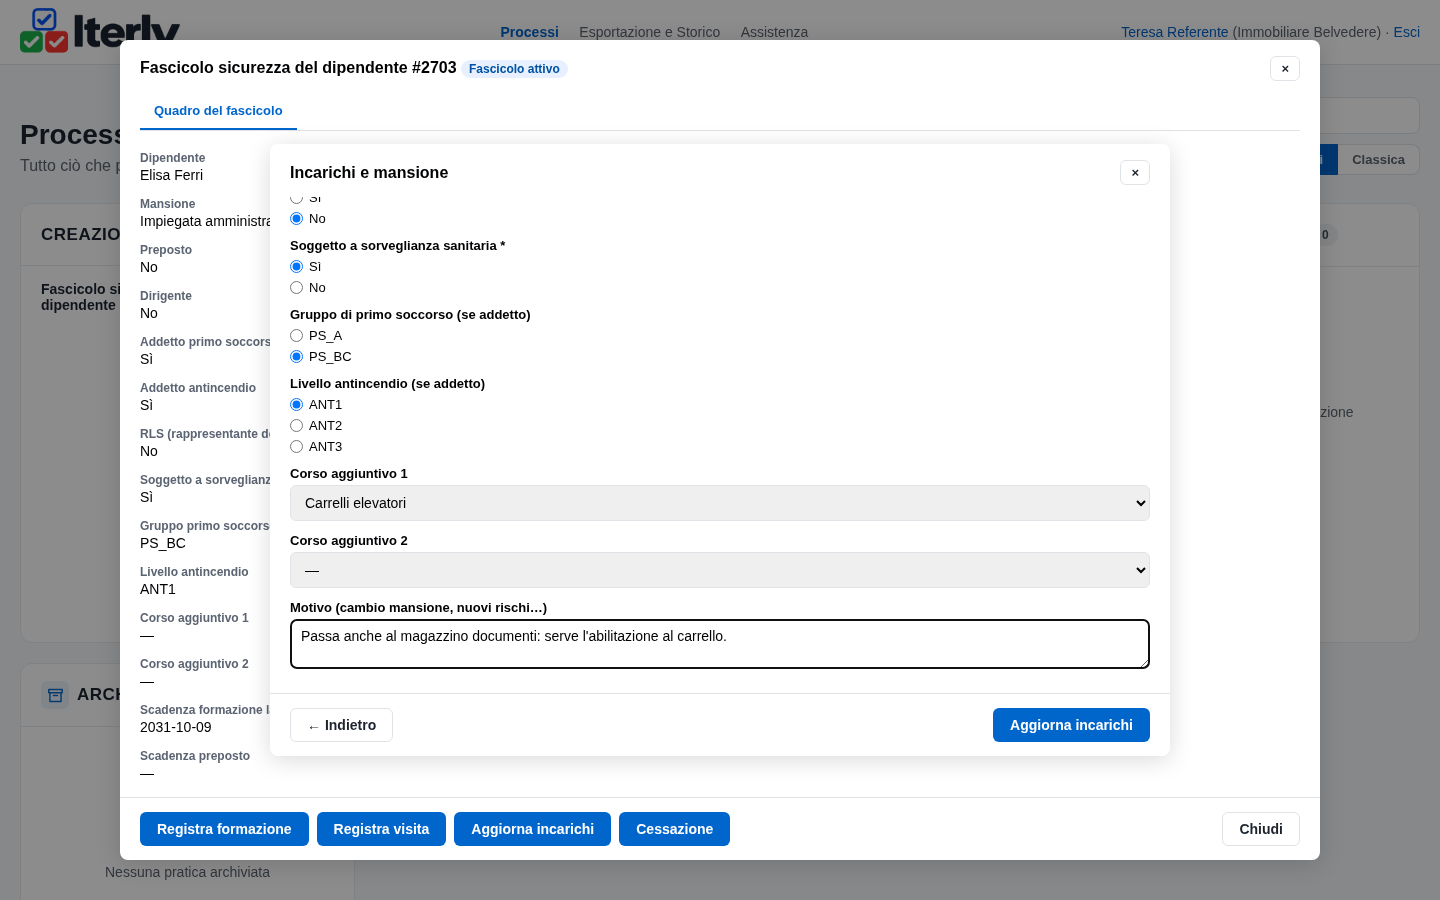The width and height of the screenshot is (1440, 900).
Task: Click the date 2031-10-09
Action: tap(176, 727)
